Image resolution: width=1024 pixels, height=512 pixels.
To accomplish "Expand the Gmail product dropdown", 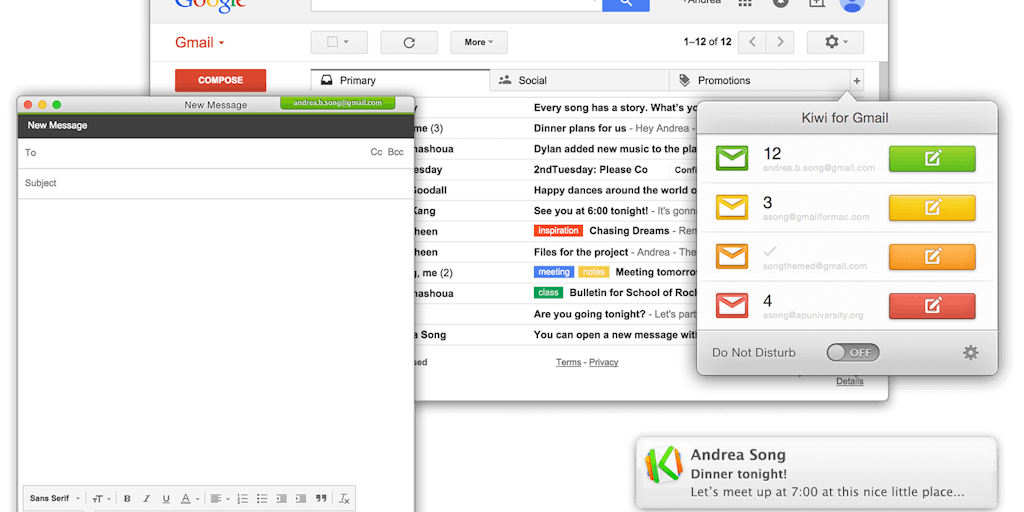I will (x=200, y=43).
